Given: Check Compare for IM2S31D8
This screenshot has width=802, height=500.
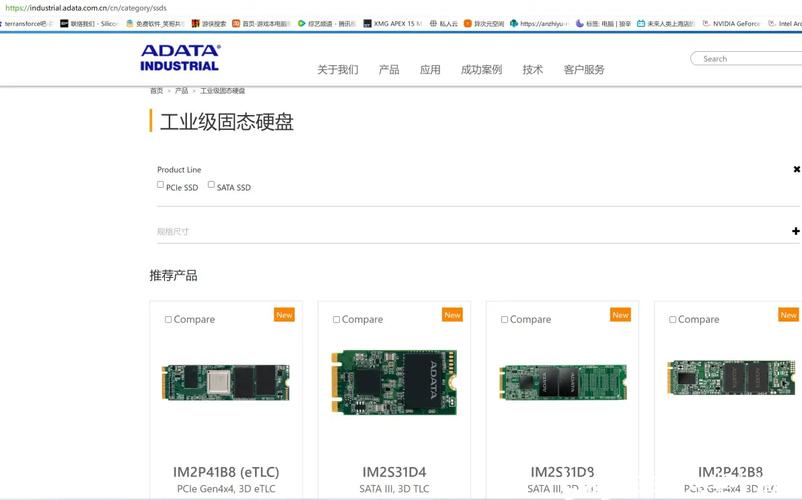Looking at the screenshot, I should [504, 320].
